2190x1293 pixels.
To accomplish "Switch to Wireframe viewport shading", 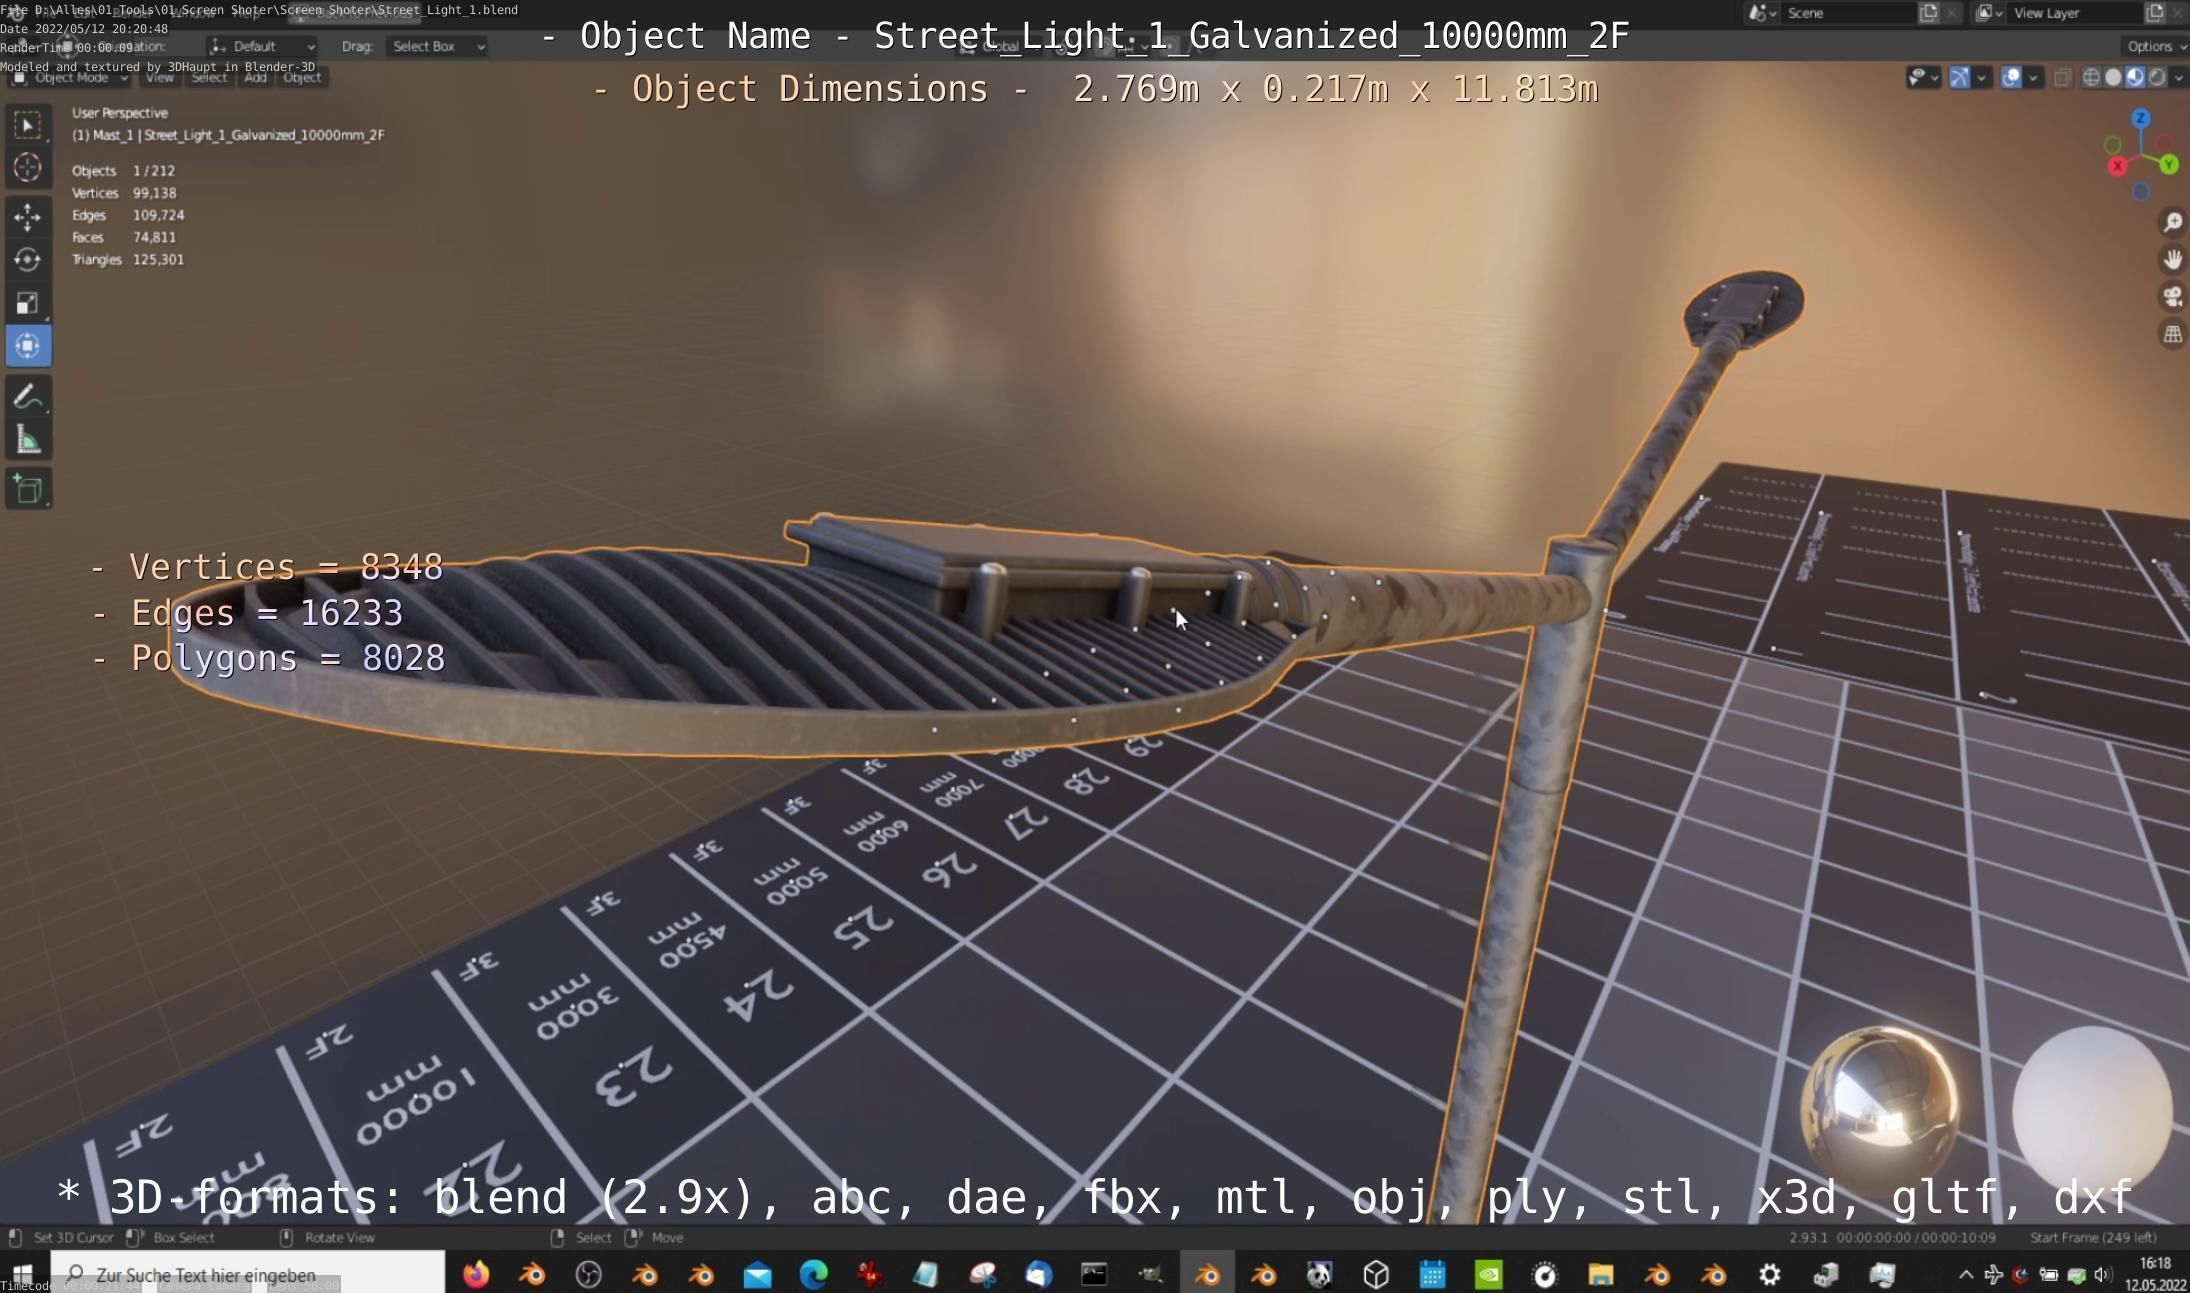I will pos(2090,77).
